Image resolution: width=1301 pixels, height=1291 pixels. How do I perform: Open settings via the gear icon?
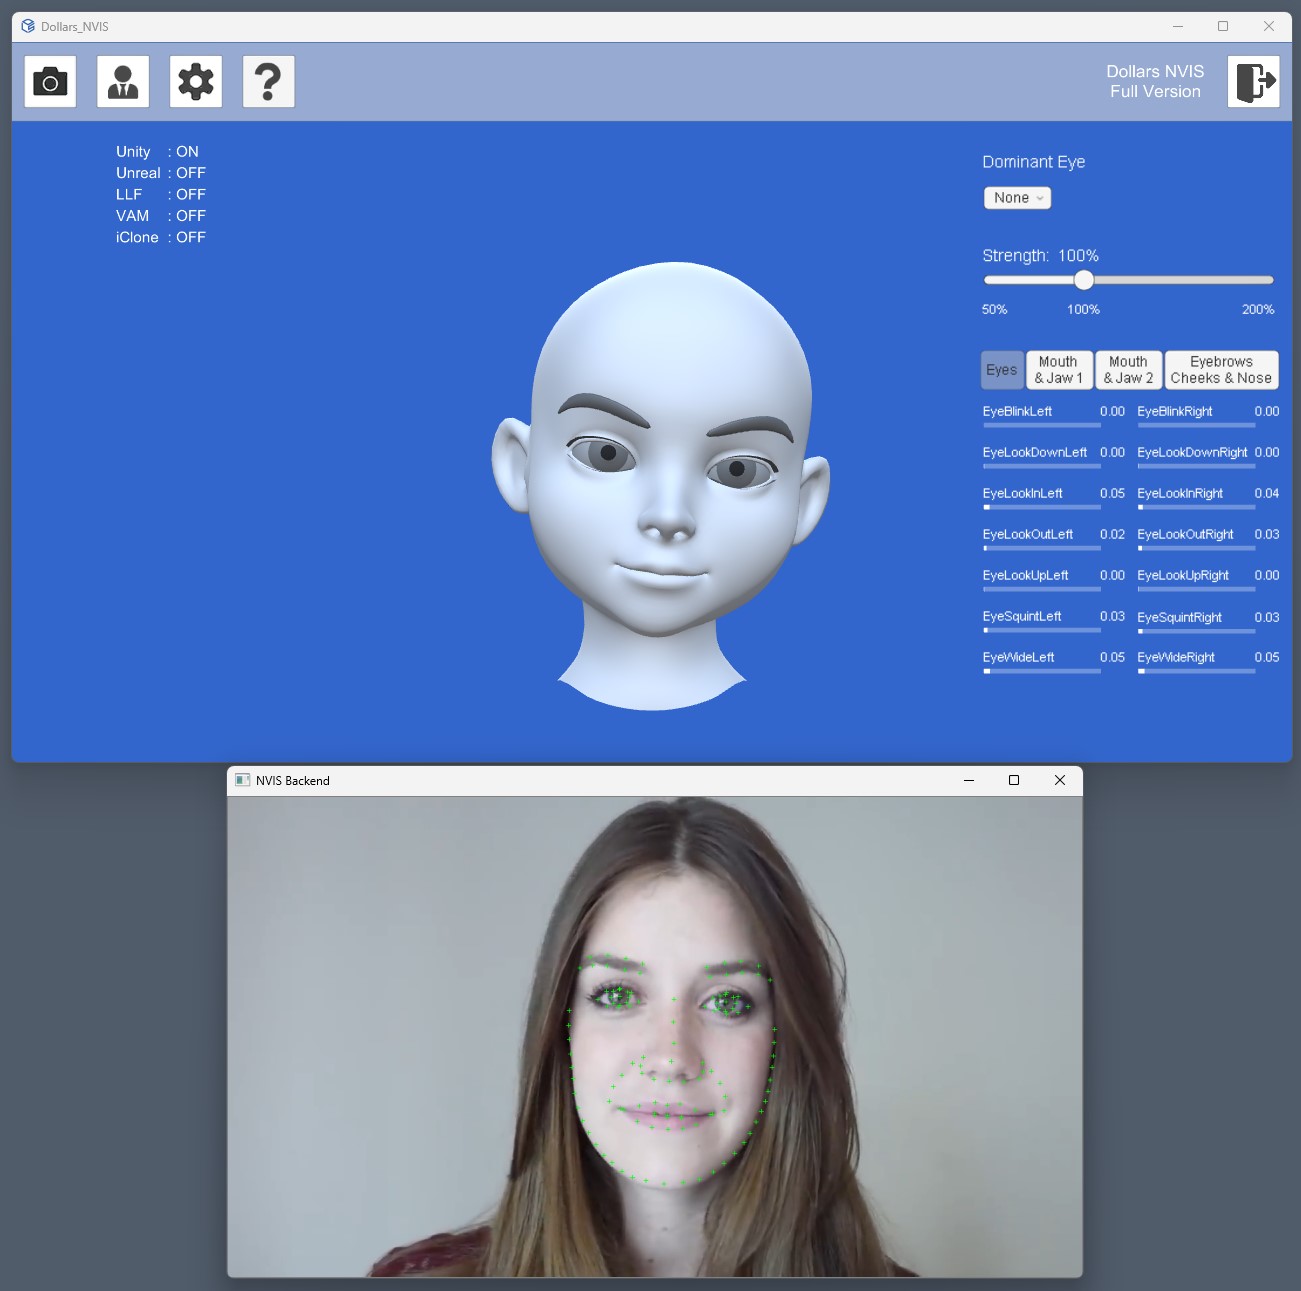(x=196, y=82)
